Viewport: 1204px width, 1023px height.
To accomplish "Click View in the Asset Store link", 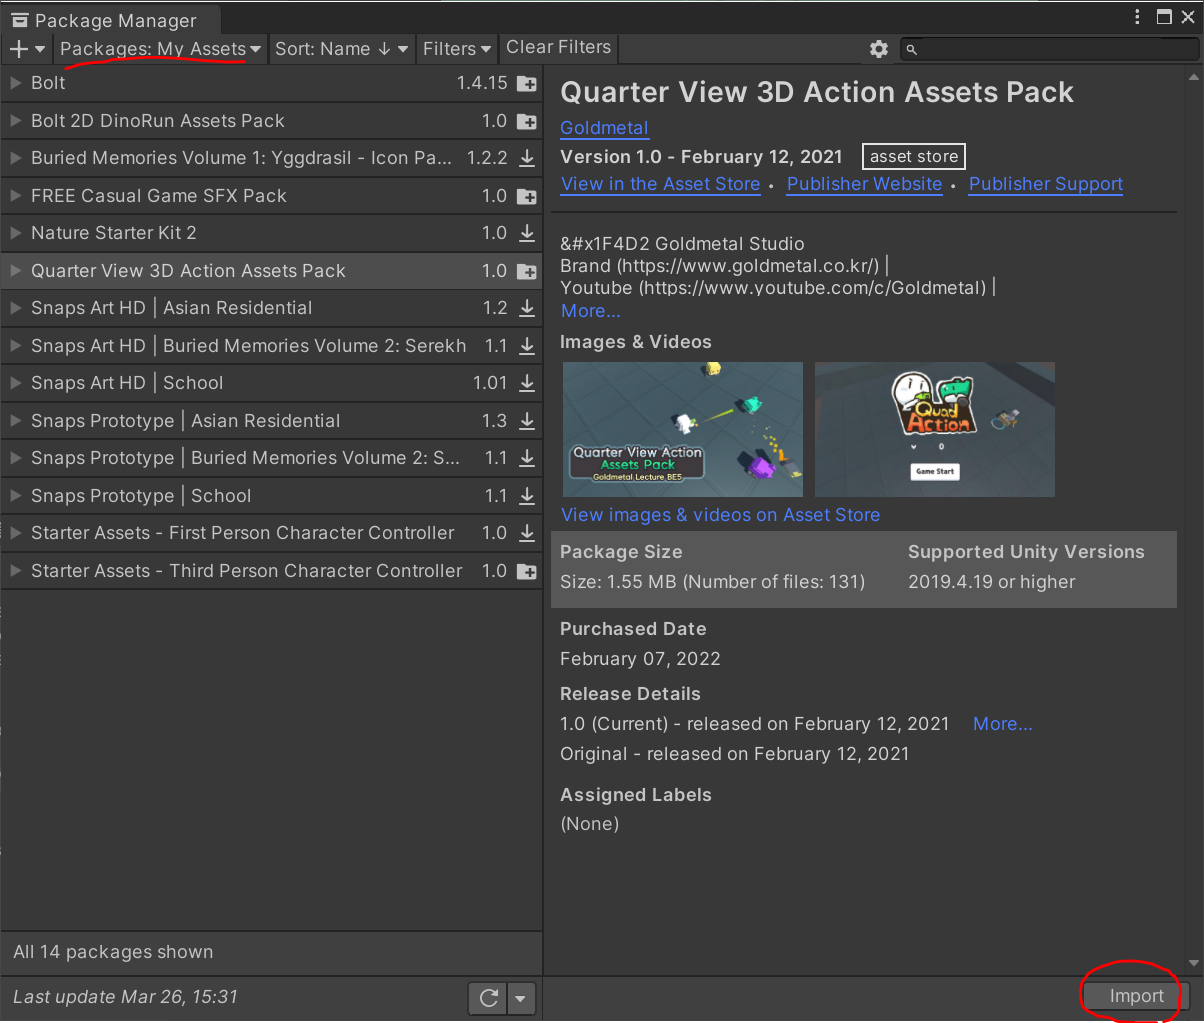I will coord(660,184).
